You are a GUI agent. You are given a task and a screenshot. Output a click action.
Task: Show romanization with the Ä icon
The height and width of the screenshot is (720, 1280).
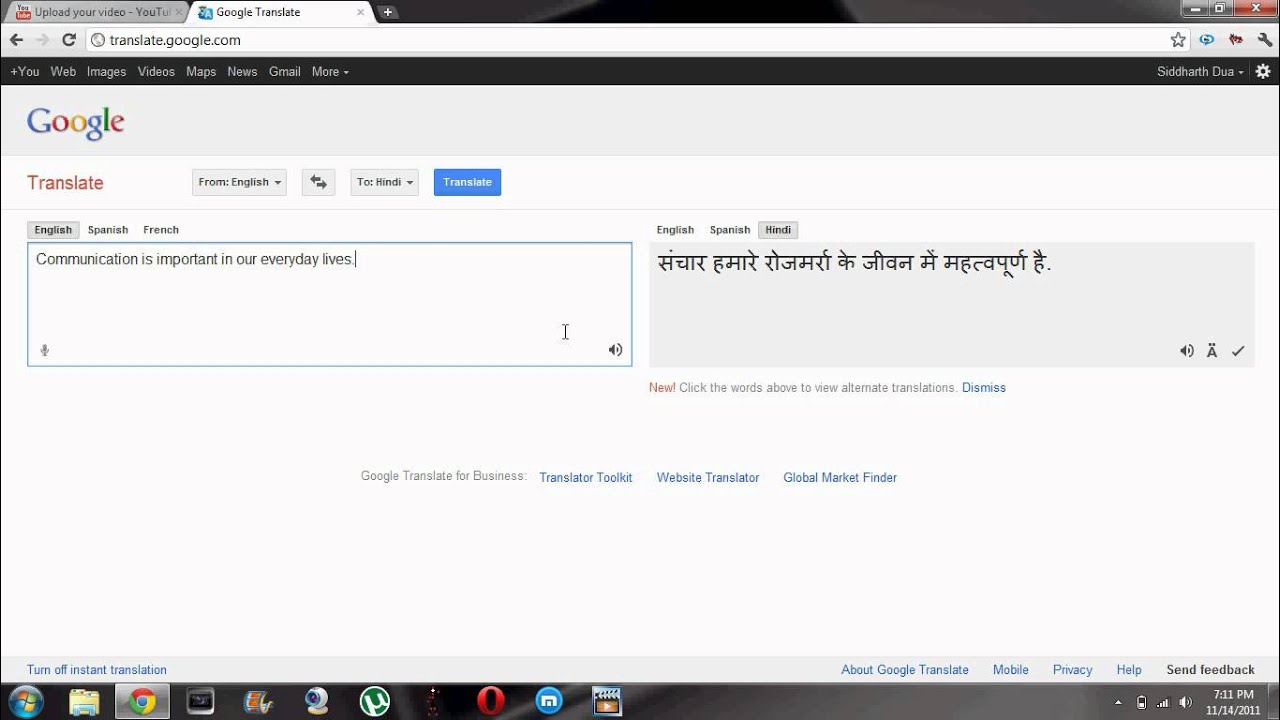(x=1212, y=351)
